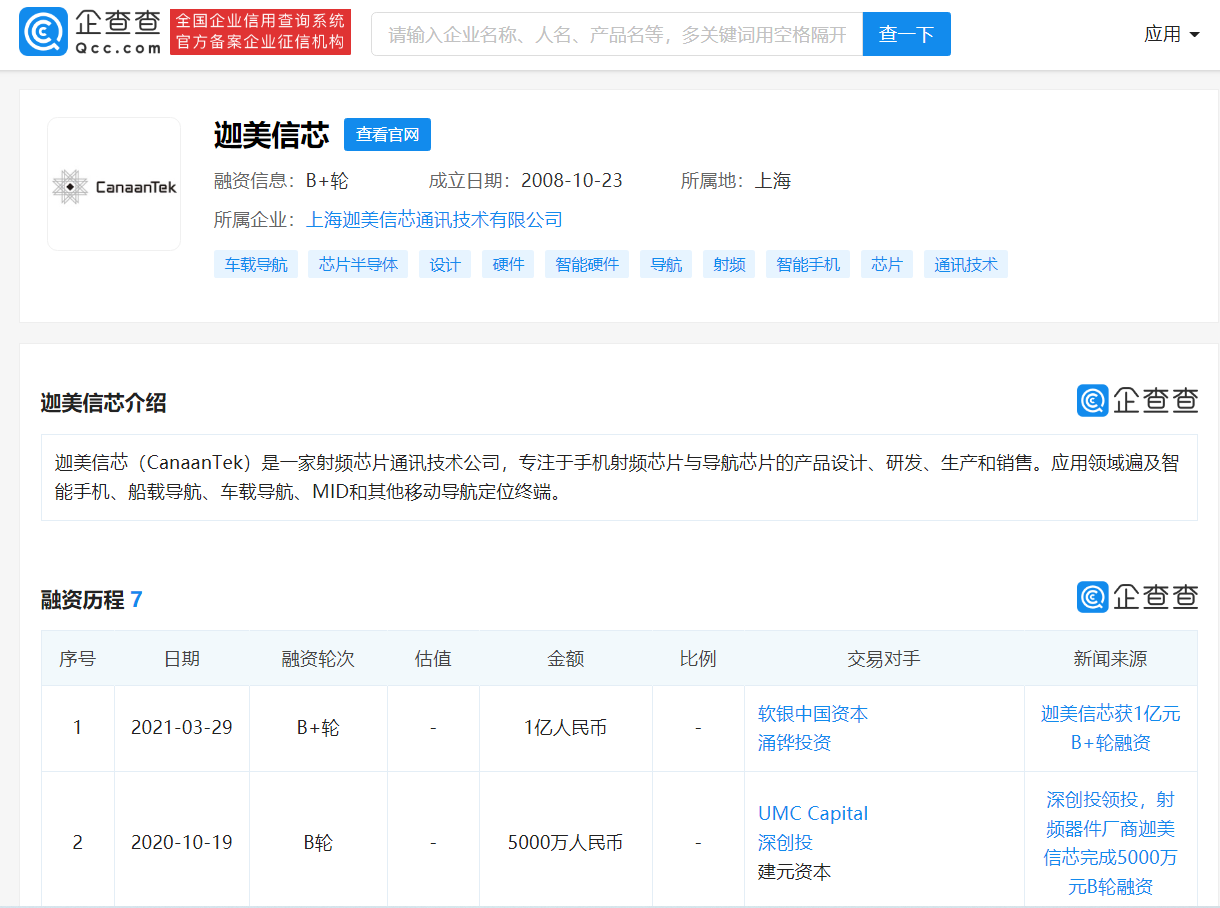The width and height of the screenshot is (1220, 908).
Task: Open the 涌铧投资 investor link
Action: click(795, 743)
